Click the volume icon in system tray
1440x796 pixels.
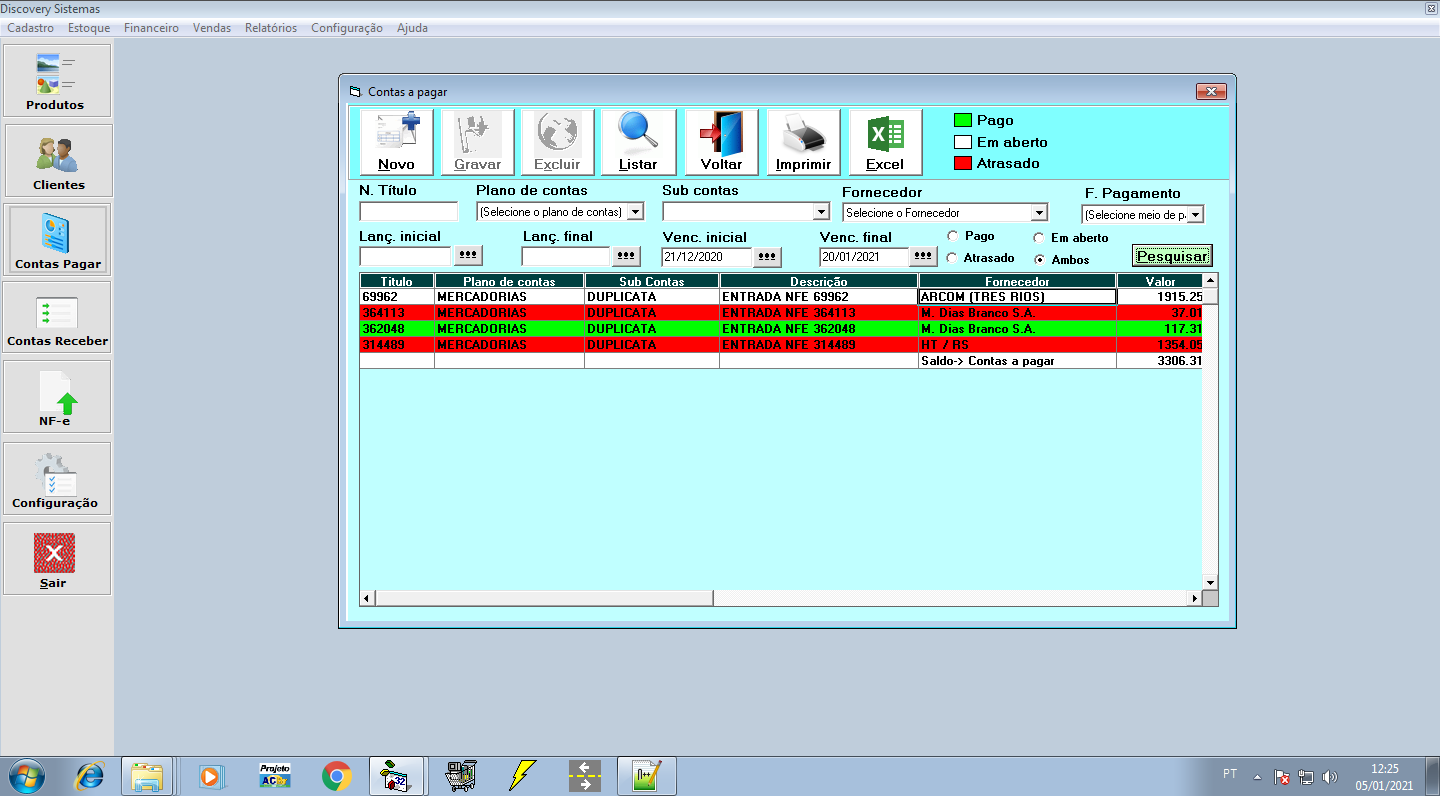1330,776
